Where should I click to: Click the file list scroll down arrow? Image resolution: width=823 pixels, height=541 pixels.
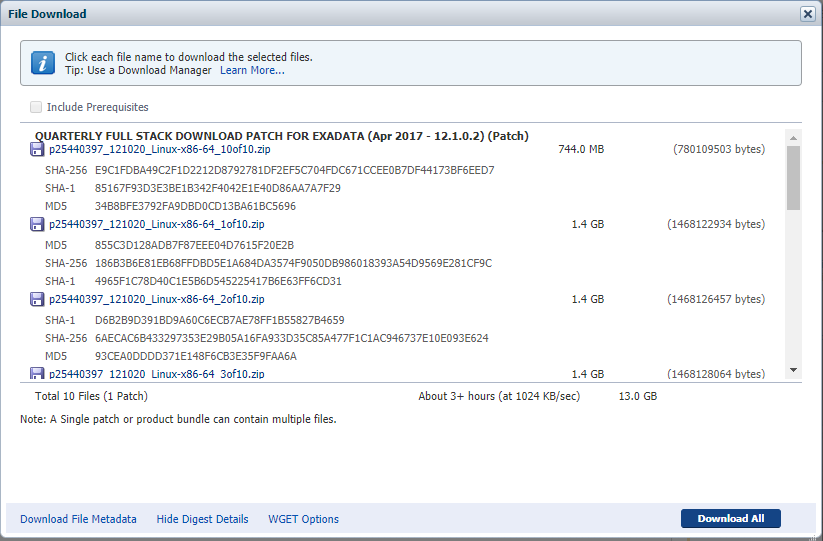point(793,370)
